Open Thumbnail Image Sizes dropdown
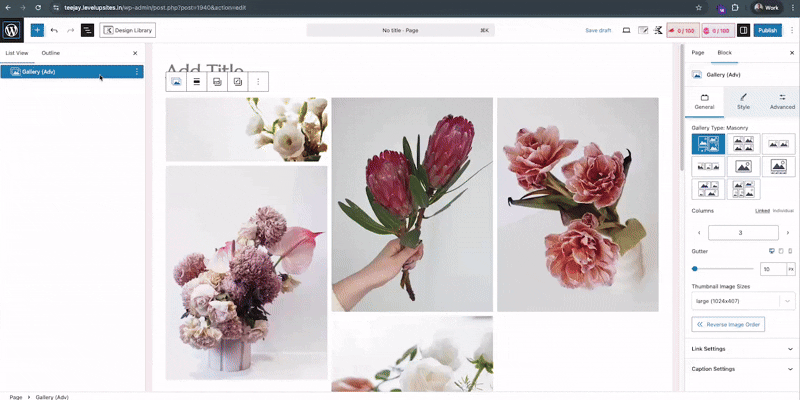Image resolution: width=800 pixels, height=400 pixels. click(743, 301)
